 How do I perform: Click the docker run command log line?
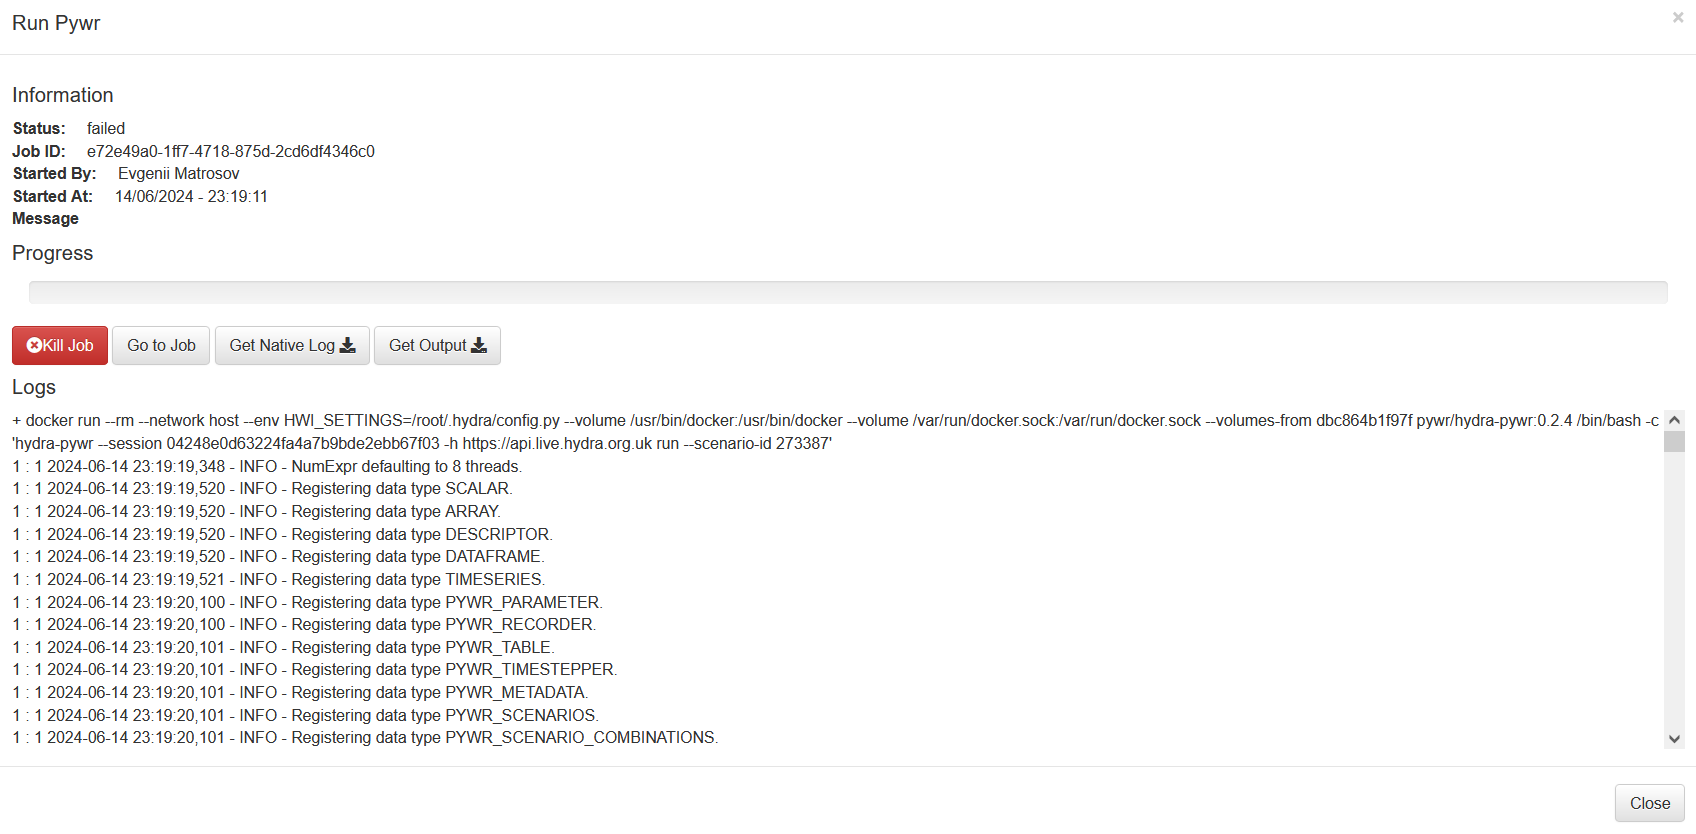pyautogui.click(x=600, y=421)
